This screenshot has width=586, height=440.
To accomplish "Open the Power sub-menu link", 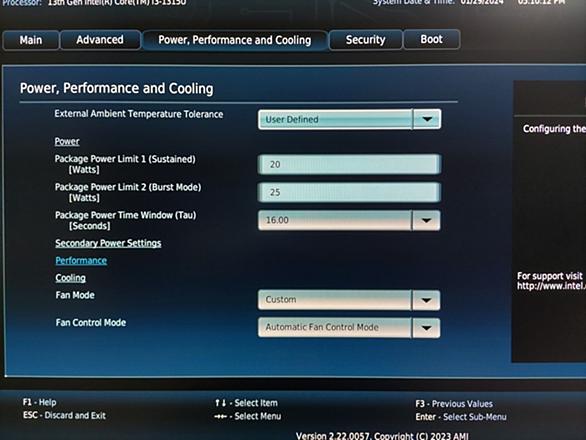I will [x=67, y=141].
